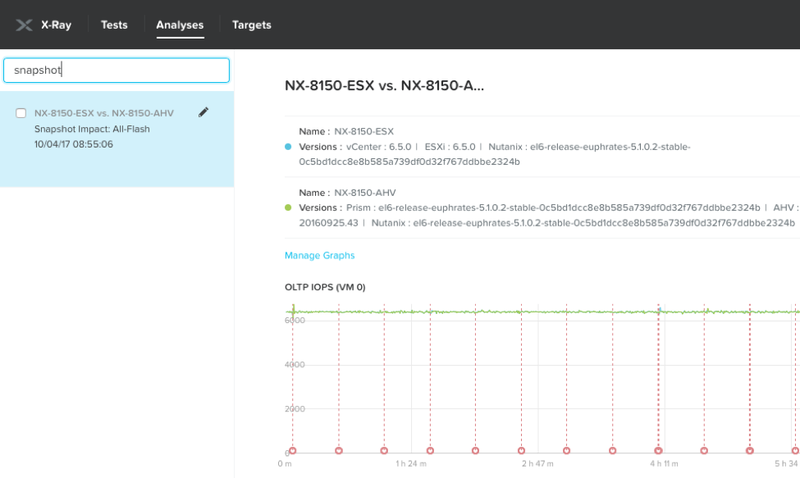Click the blue NX-8150-ESX legend dot
800x478 pixels.
click(x=288, y=147)
